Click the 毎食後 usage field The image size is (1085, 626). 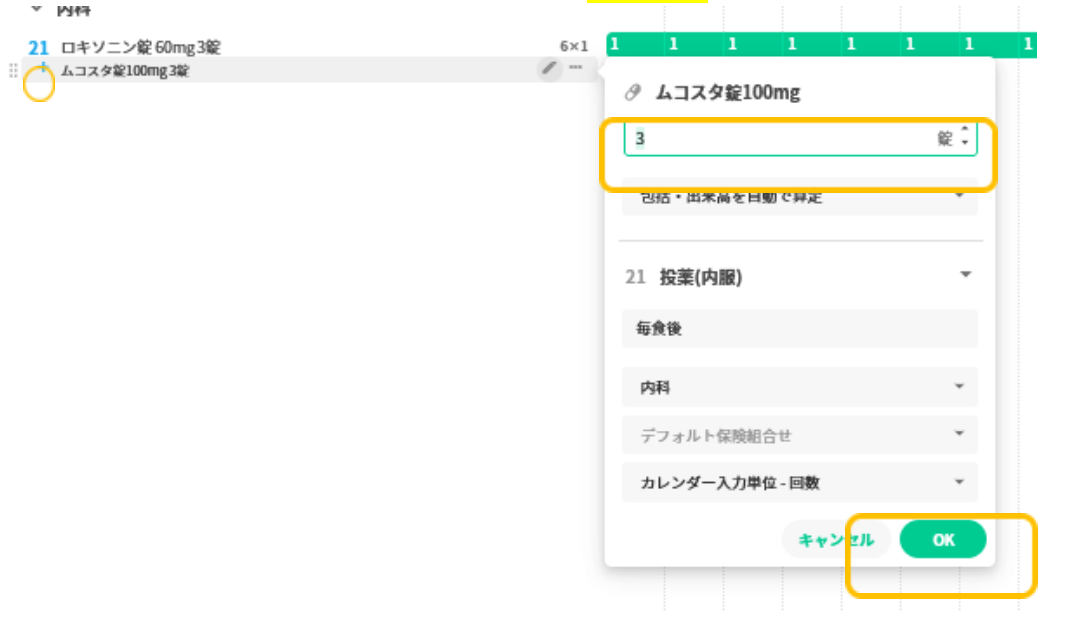[x=800, y=329]
